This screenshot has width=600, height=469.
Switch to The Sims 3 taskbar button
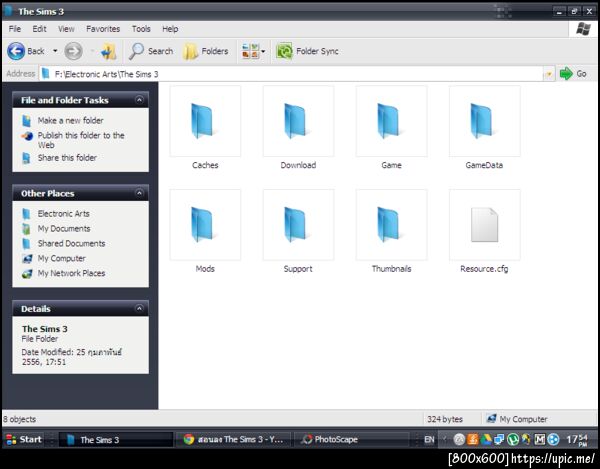(x=116, y=440)
